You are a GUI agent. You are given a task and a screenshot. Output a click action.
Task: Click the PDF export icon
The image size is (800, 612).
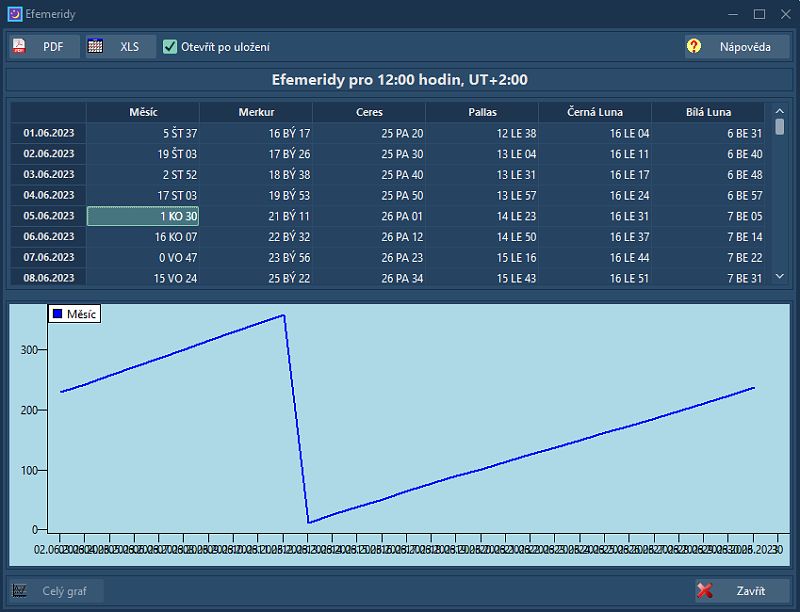coord(20,47)
